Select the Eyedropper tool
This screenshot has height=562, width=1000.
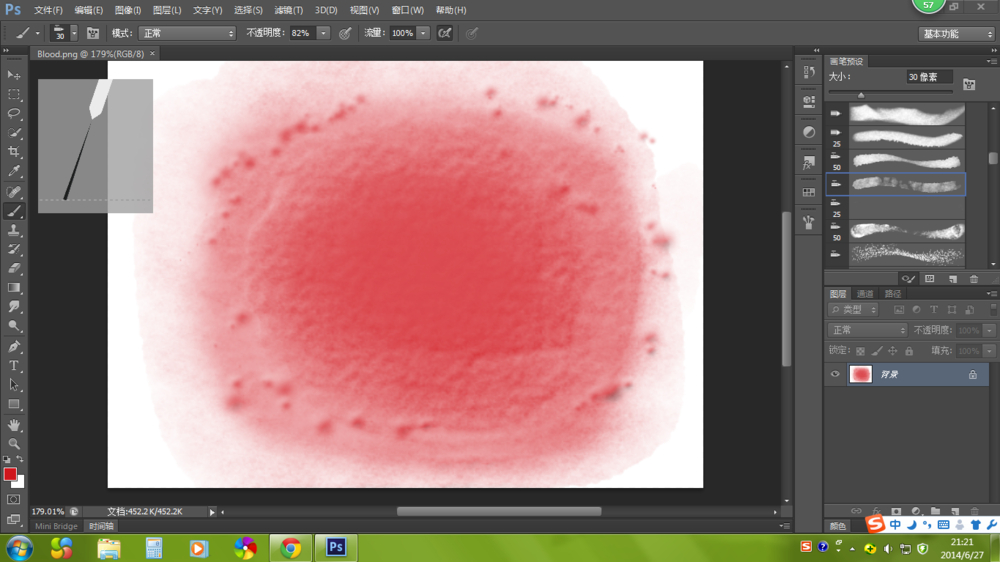pos(14,171)
